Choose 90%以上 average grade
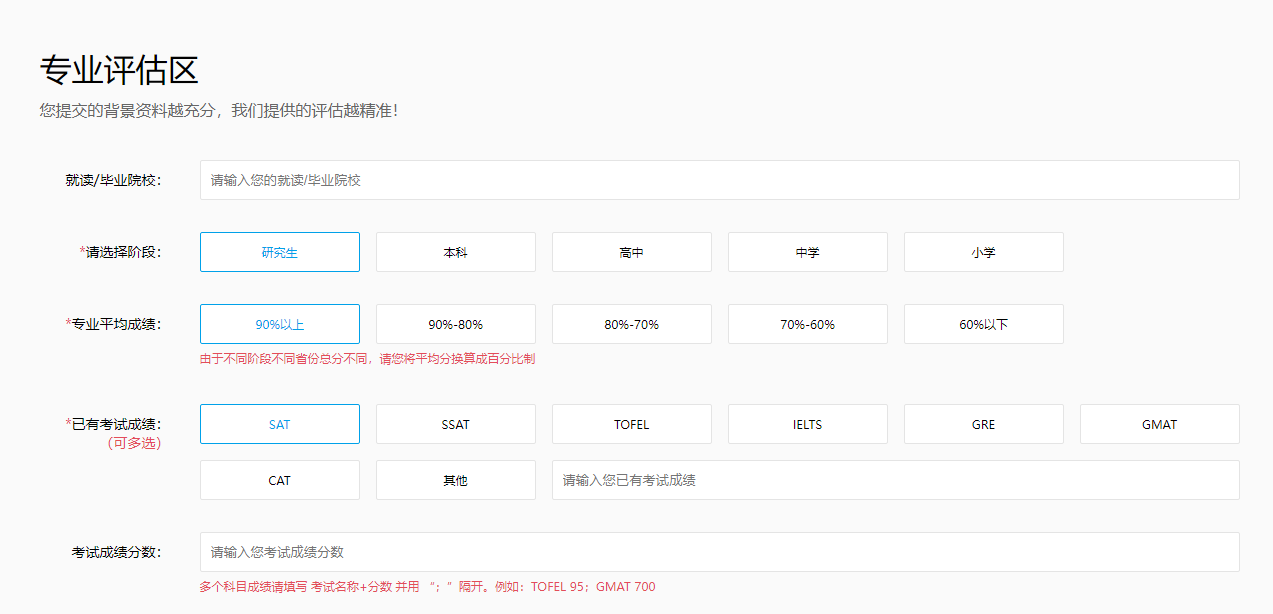 coord(280,324)
